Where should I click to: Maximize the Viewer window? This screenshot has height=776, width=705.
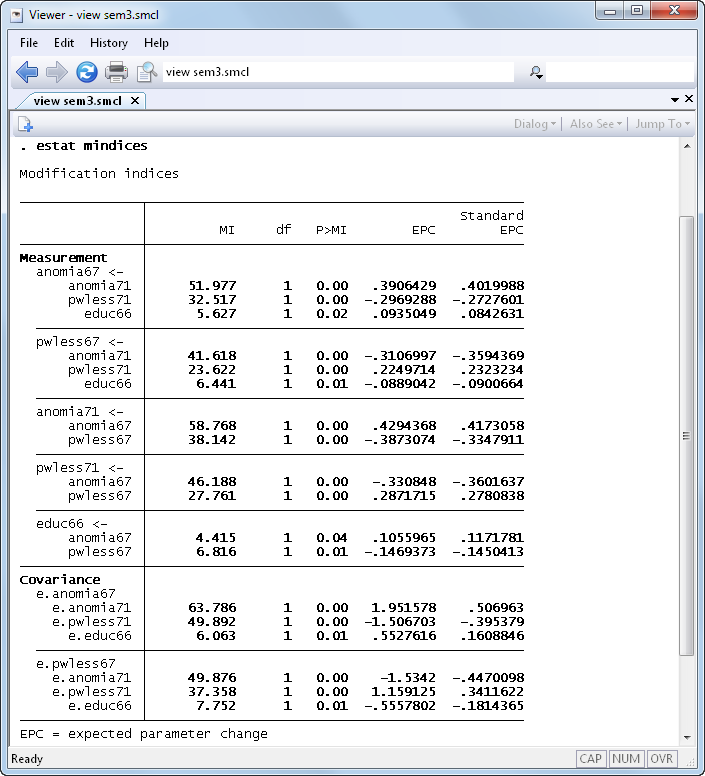point(637,11)
